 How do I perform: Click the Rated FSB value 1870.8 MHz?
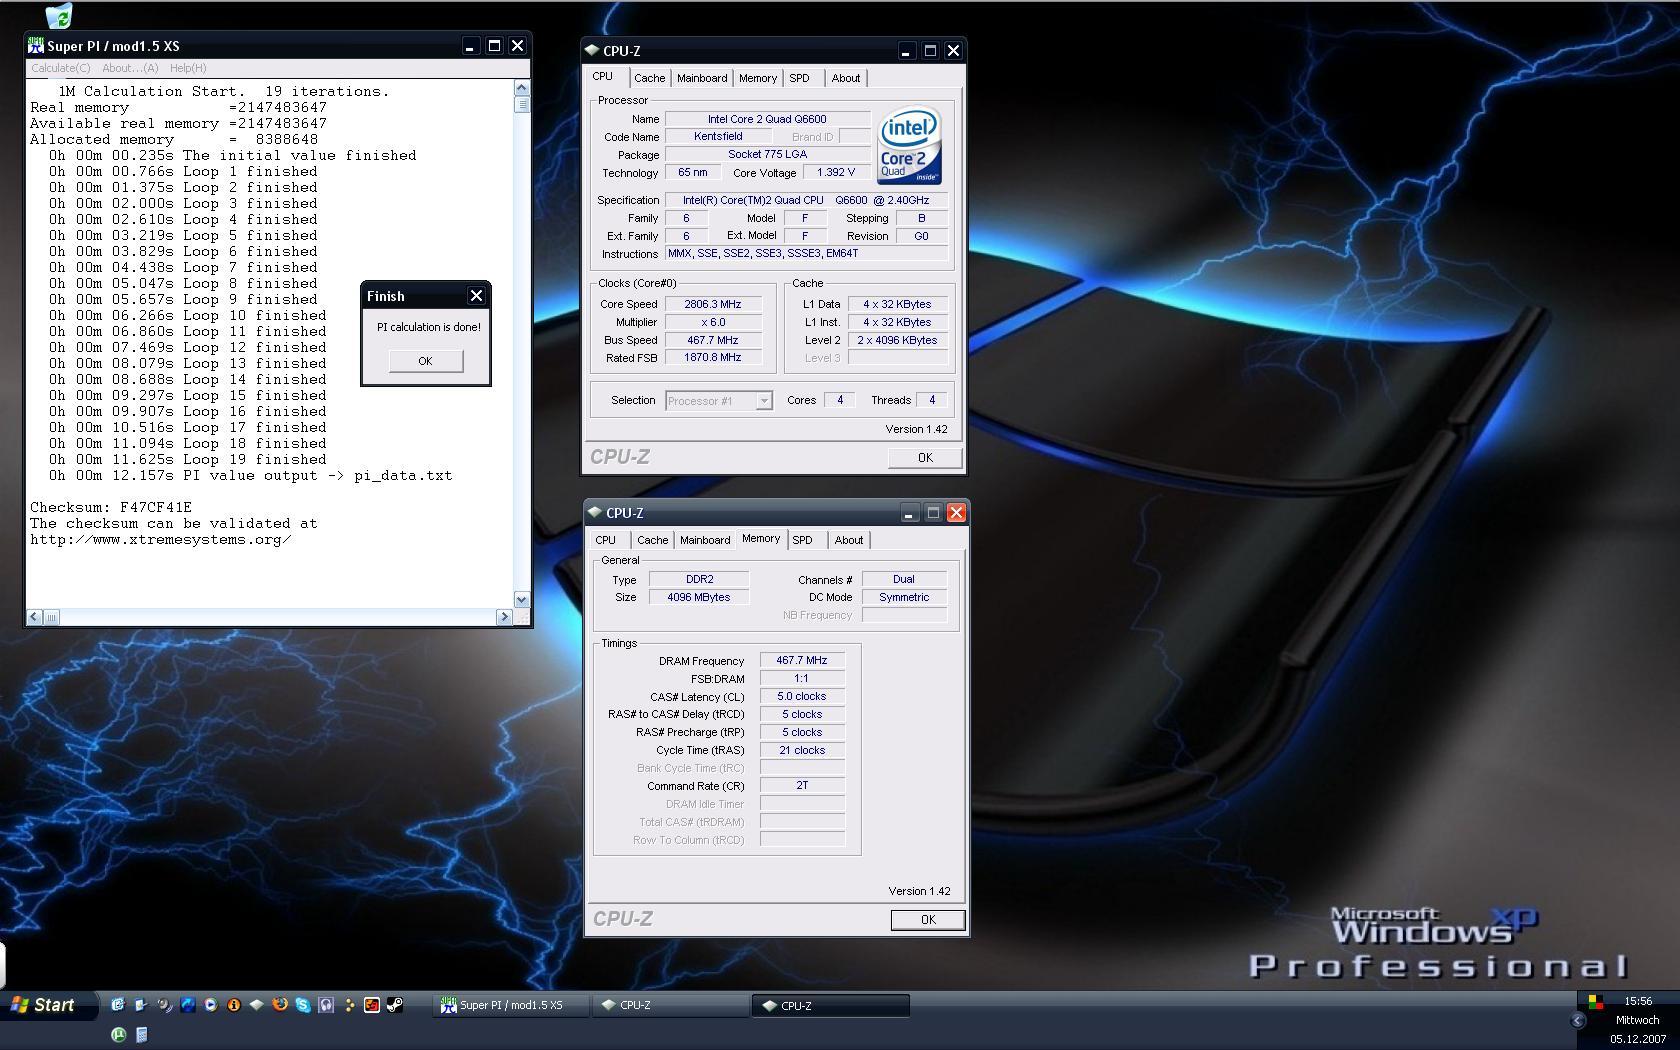[x=713, y=358]
